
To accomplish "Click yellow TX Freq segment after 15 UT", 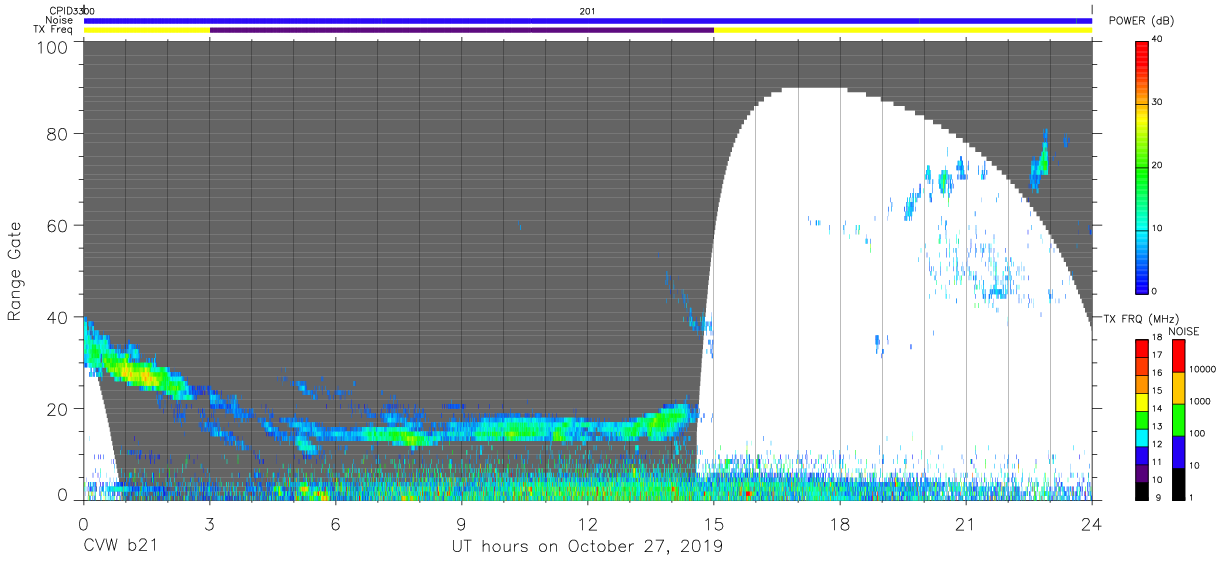I will (902, 30).
